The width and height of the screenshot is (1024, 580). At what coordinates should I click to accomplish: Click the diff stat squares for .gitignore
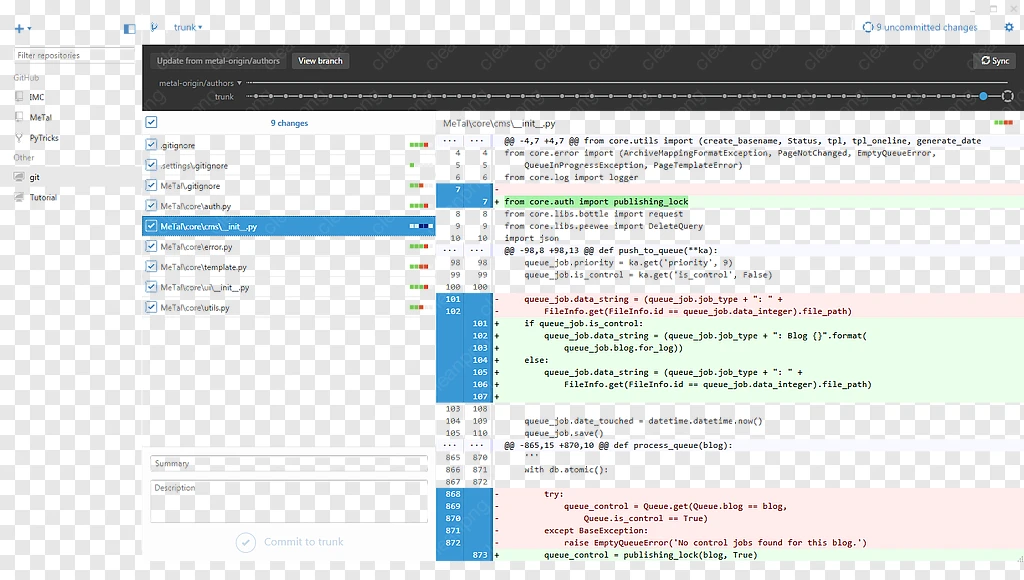419,145
